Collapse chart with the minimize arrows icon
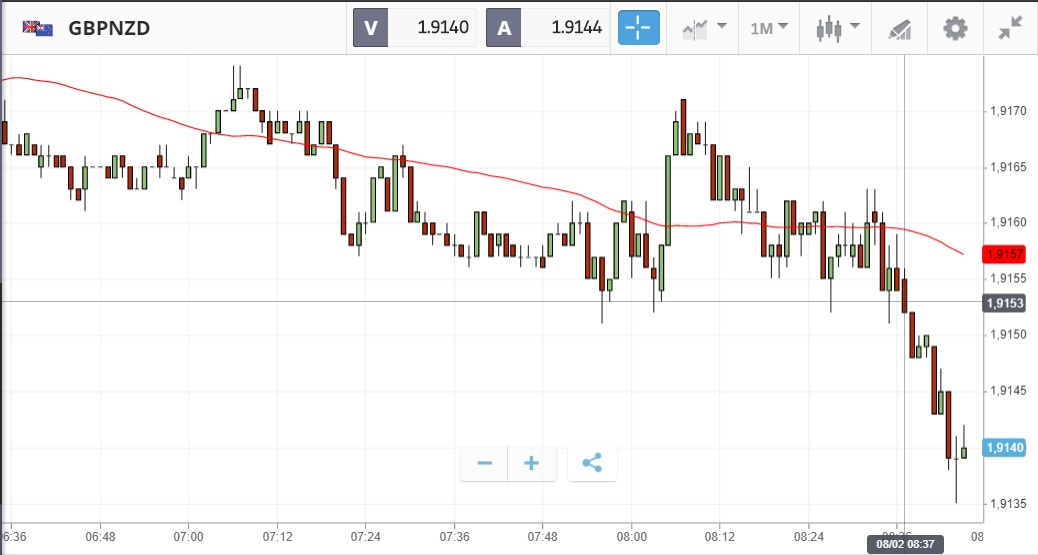Screen dimensions: 1038x555 pyautogui.click(x=1011, y=28)
